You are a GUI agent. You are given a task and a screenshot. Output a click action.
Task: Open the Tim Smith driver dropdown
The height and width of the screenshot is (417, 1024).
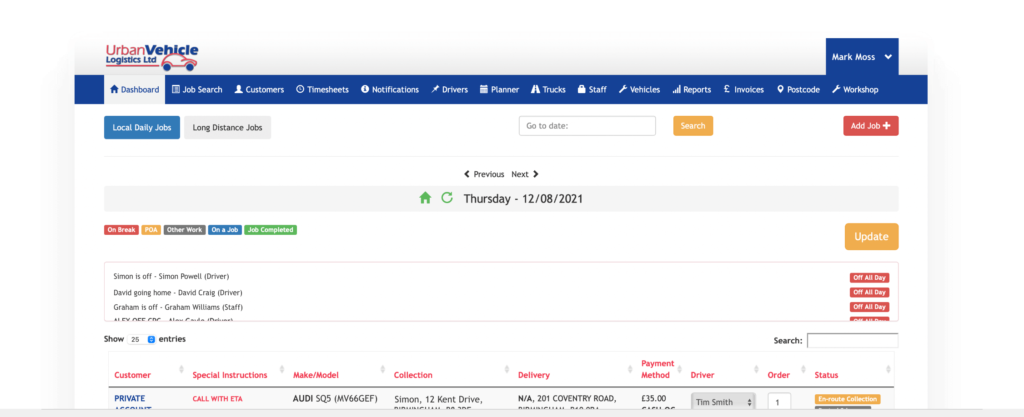pyautogui.click(x=724, y=401)
